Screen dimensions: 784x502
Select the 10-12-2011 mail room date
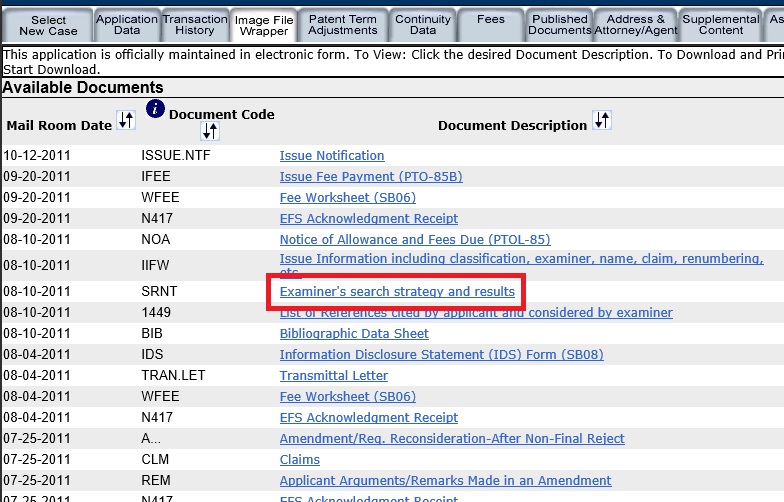coord(36,156)
